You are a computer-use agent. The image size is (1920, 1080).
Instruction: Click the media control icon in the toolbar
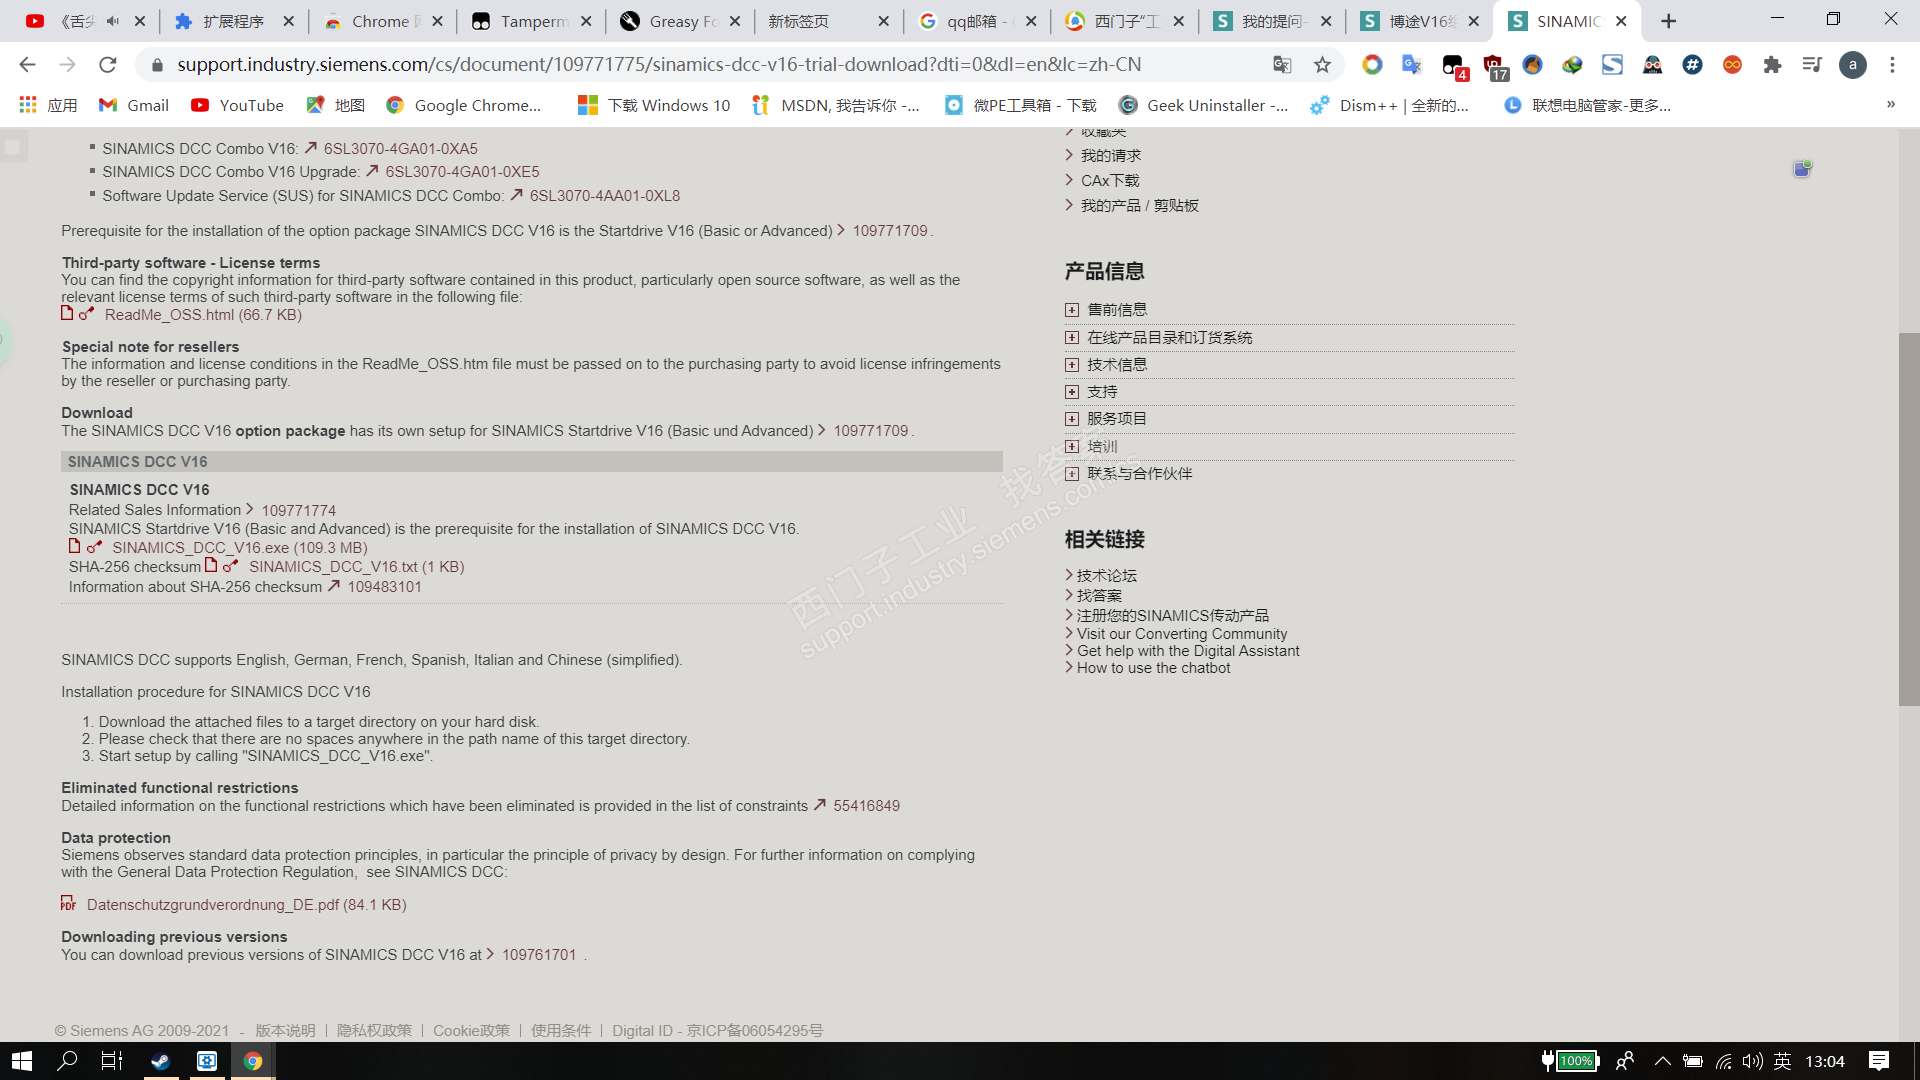coord(1812,65)
